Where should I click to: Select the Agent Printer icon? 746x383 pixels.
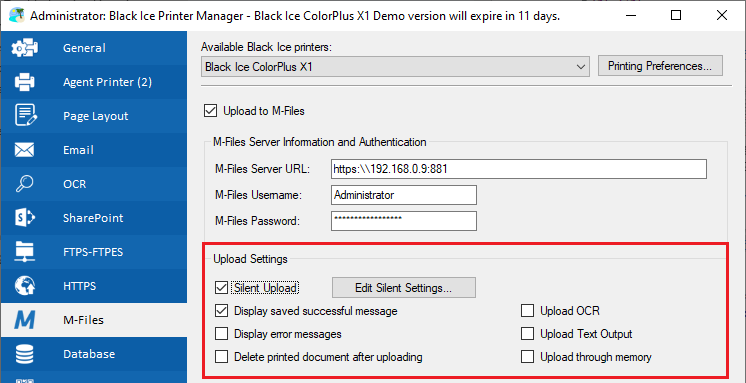[24, 82]
